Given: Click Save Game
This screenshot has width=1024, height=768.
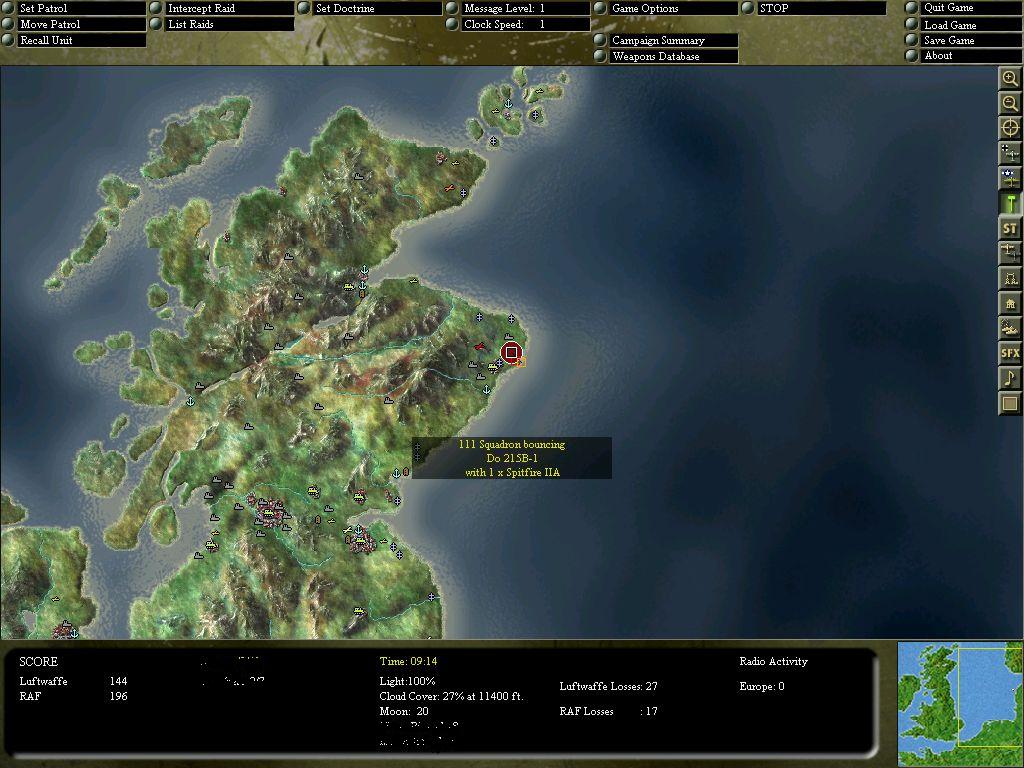Looking at the screenshot, I should 964,40.
